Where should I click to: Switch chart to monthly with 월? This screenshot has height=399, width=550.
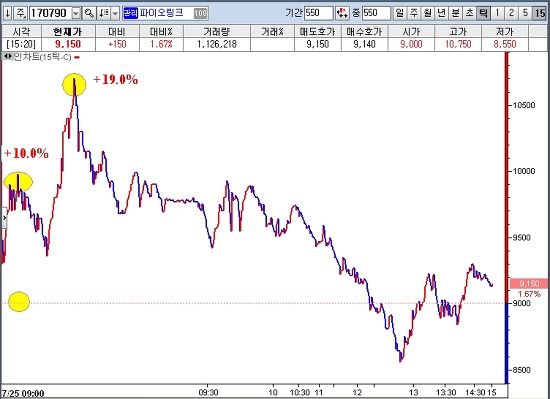[428, 13]
